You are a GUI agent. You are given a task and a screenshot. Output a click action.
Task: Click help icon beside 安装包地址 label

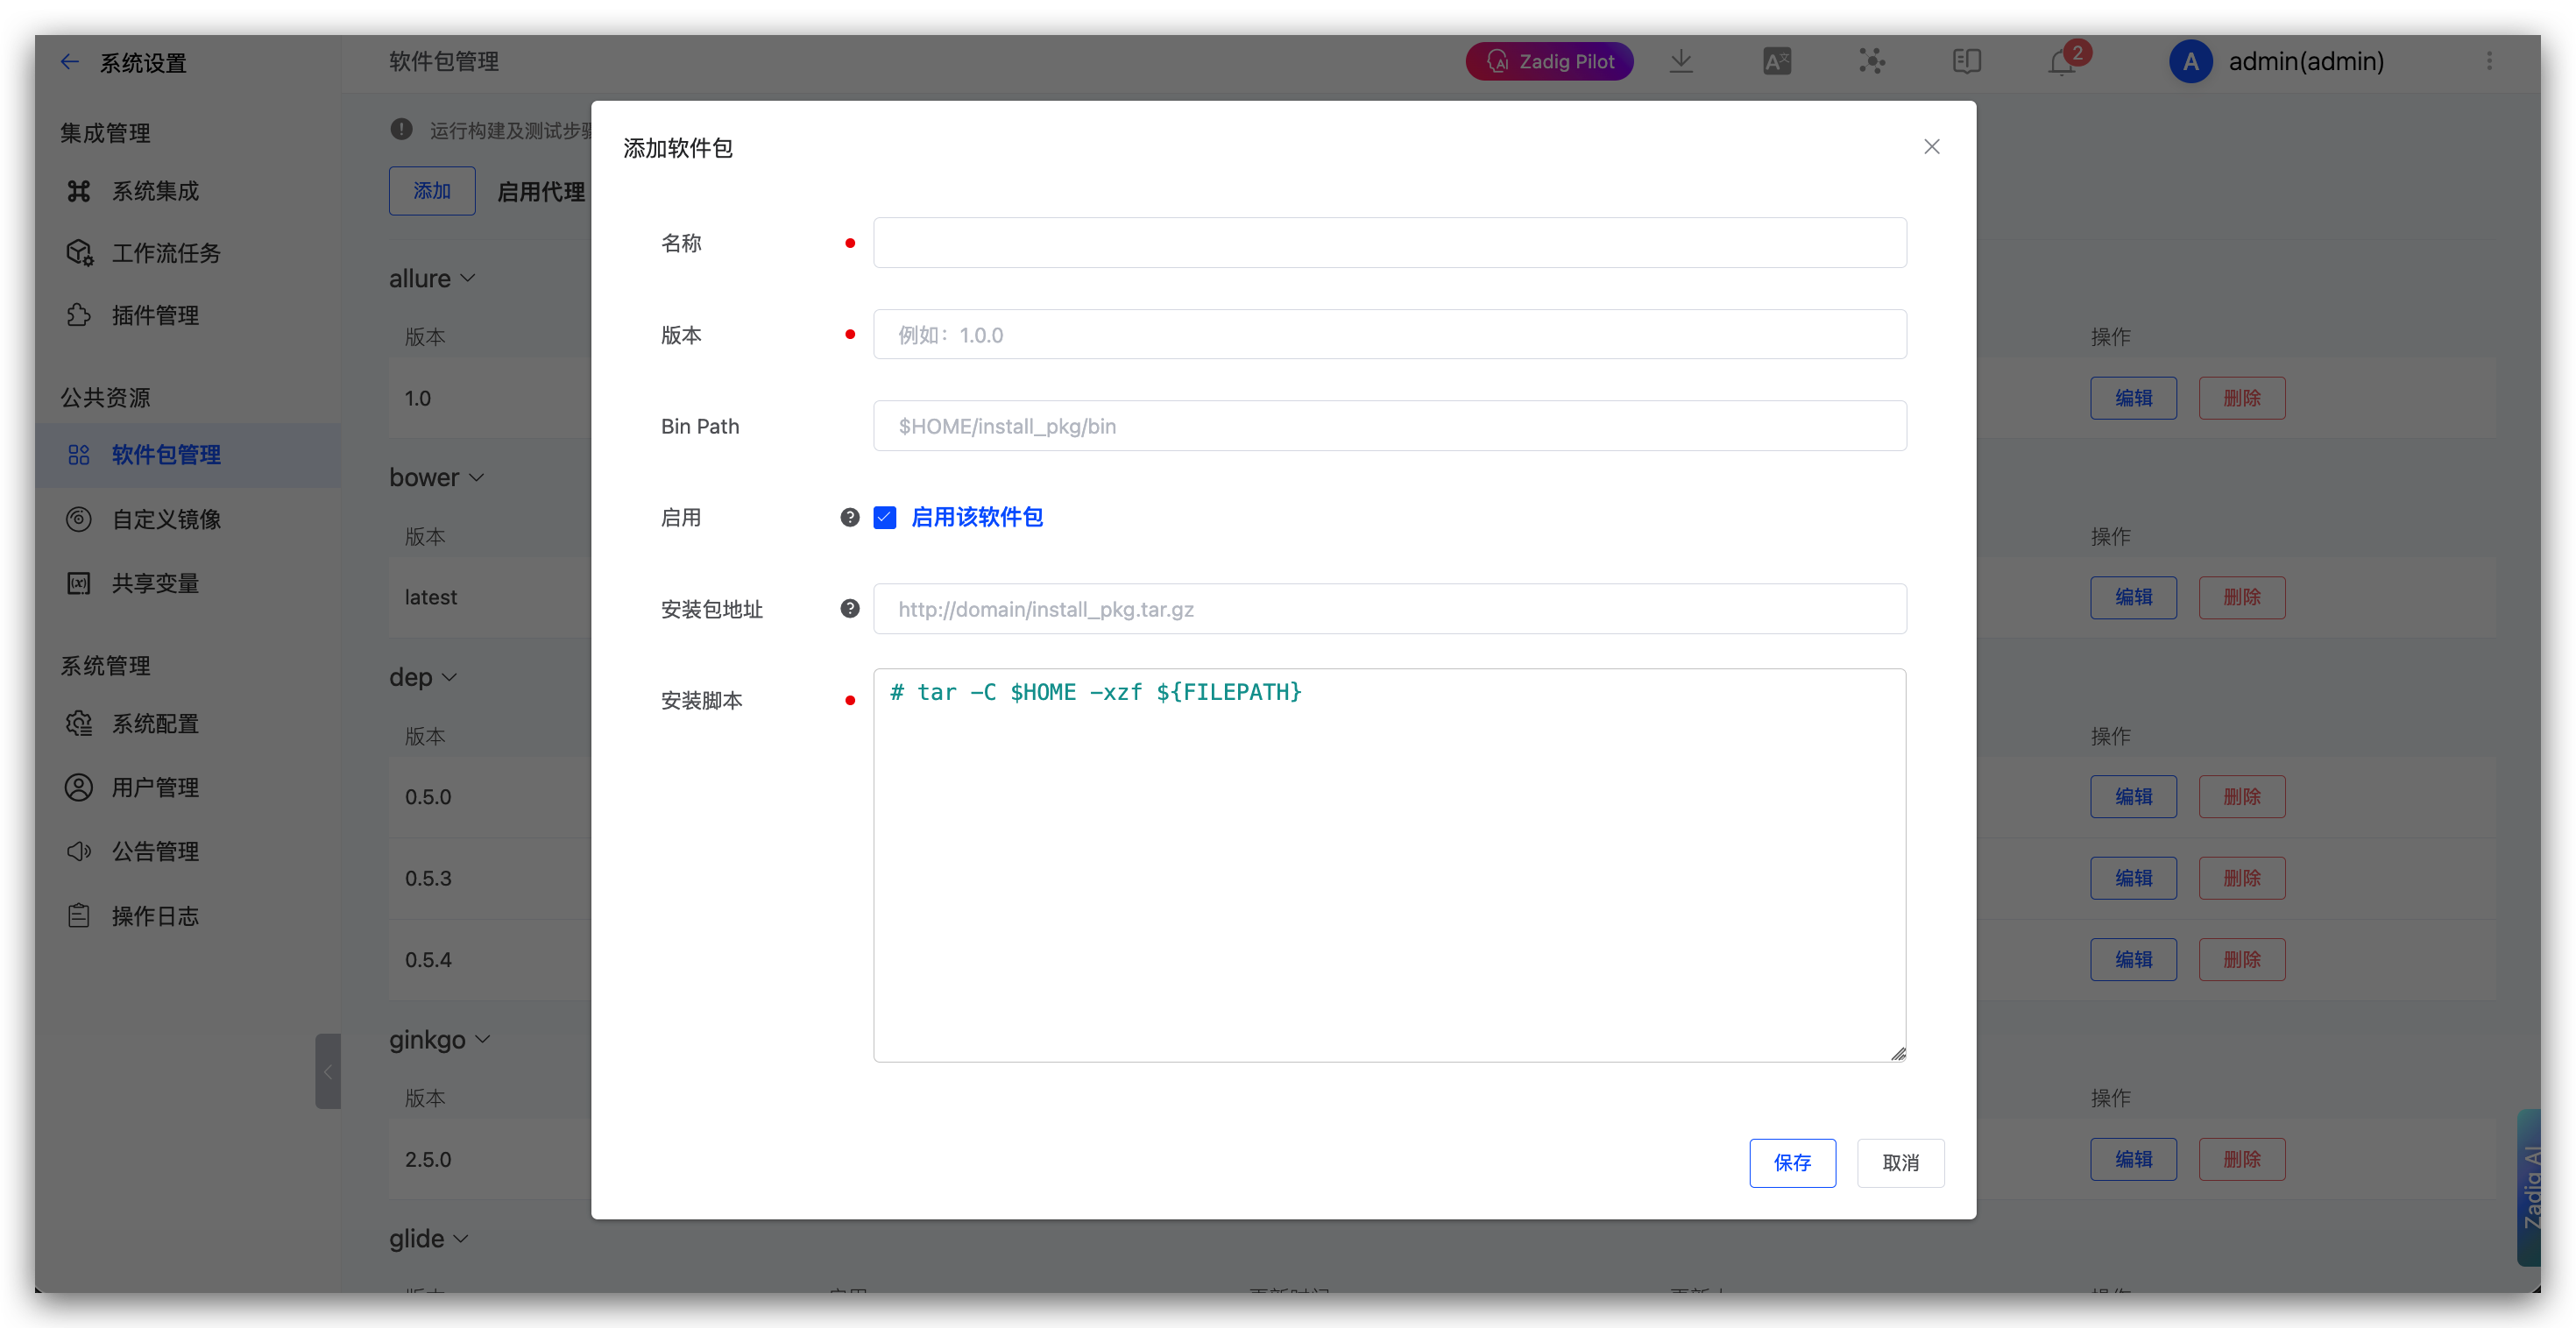point(849,608)
